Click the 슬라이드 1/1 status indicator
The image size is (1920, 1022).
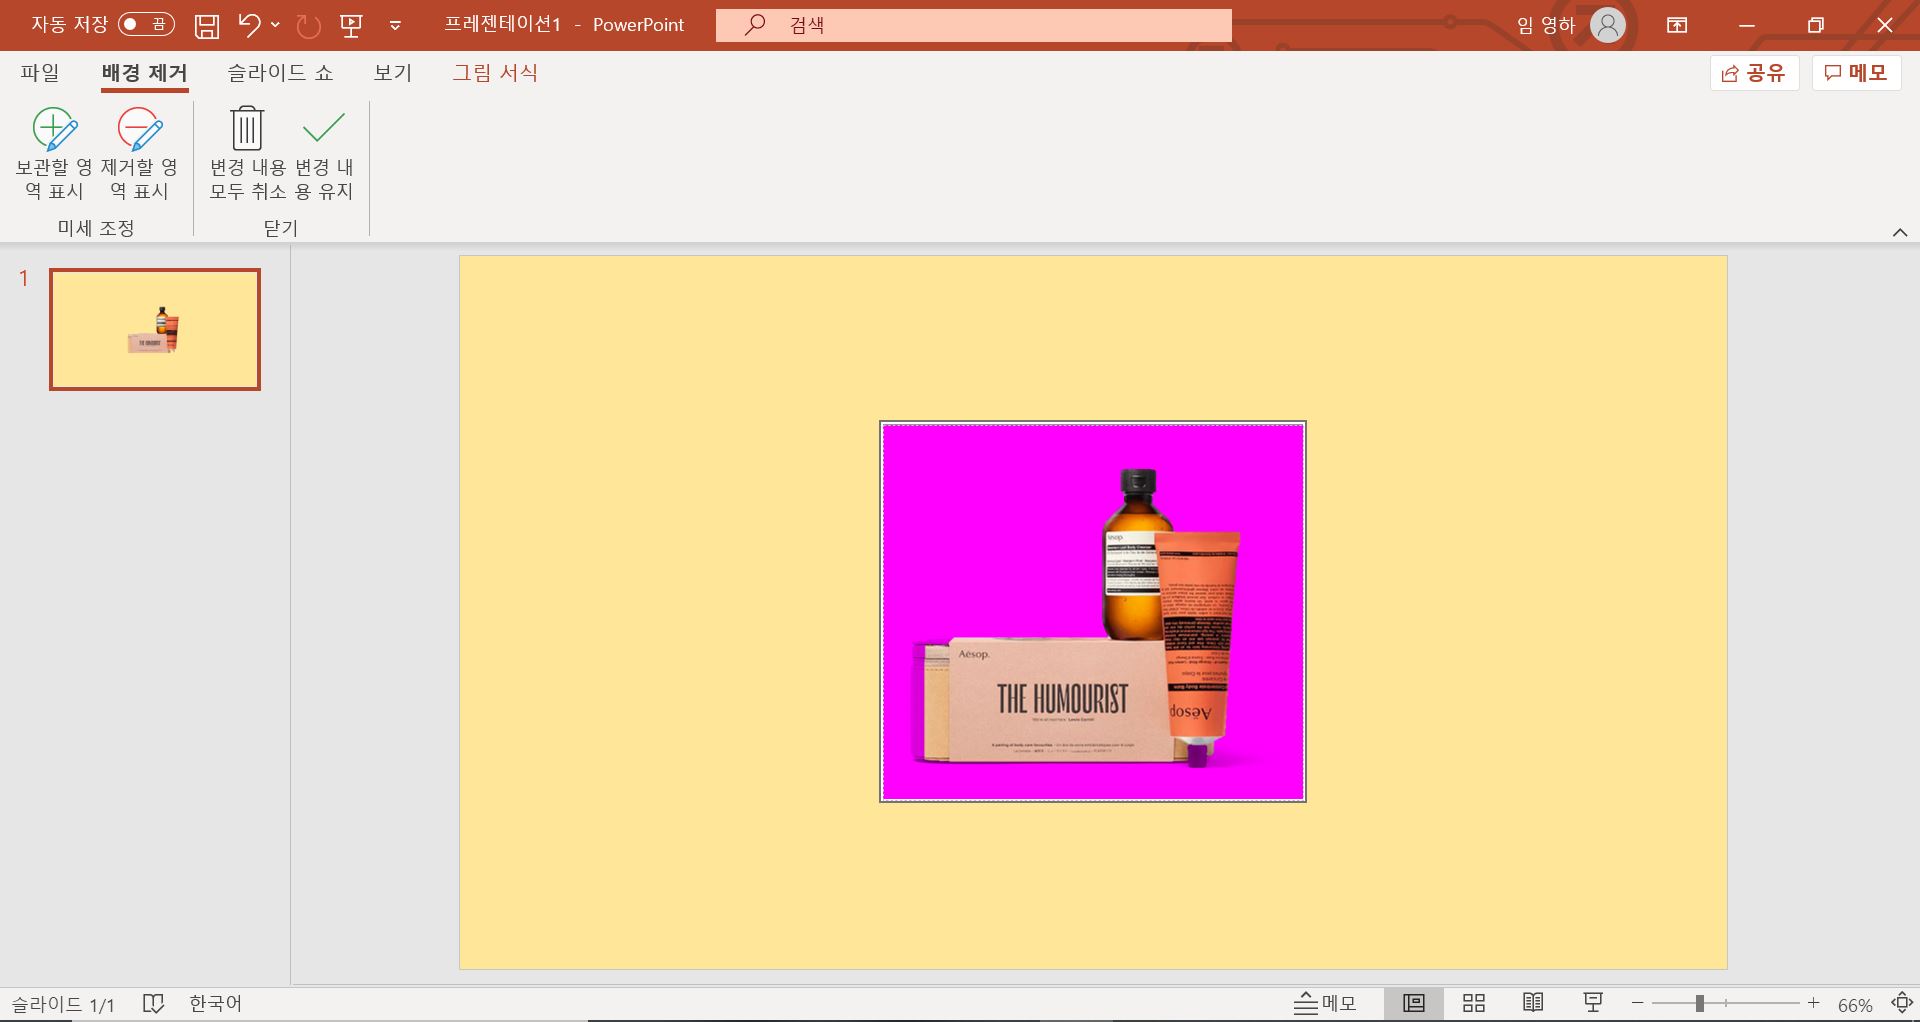(63, 1004)
